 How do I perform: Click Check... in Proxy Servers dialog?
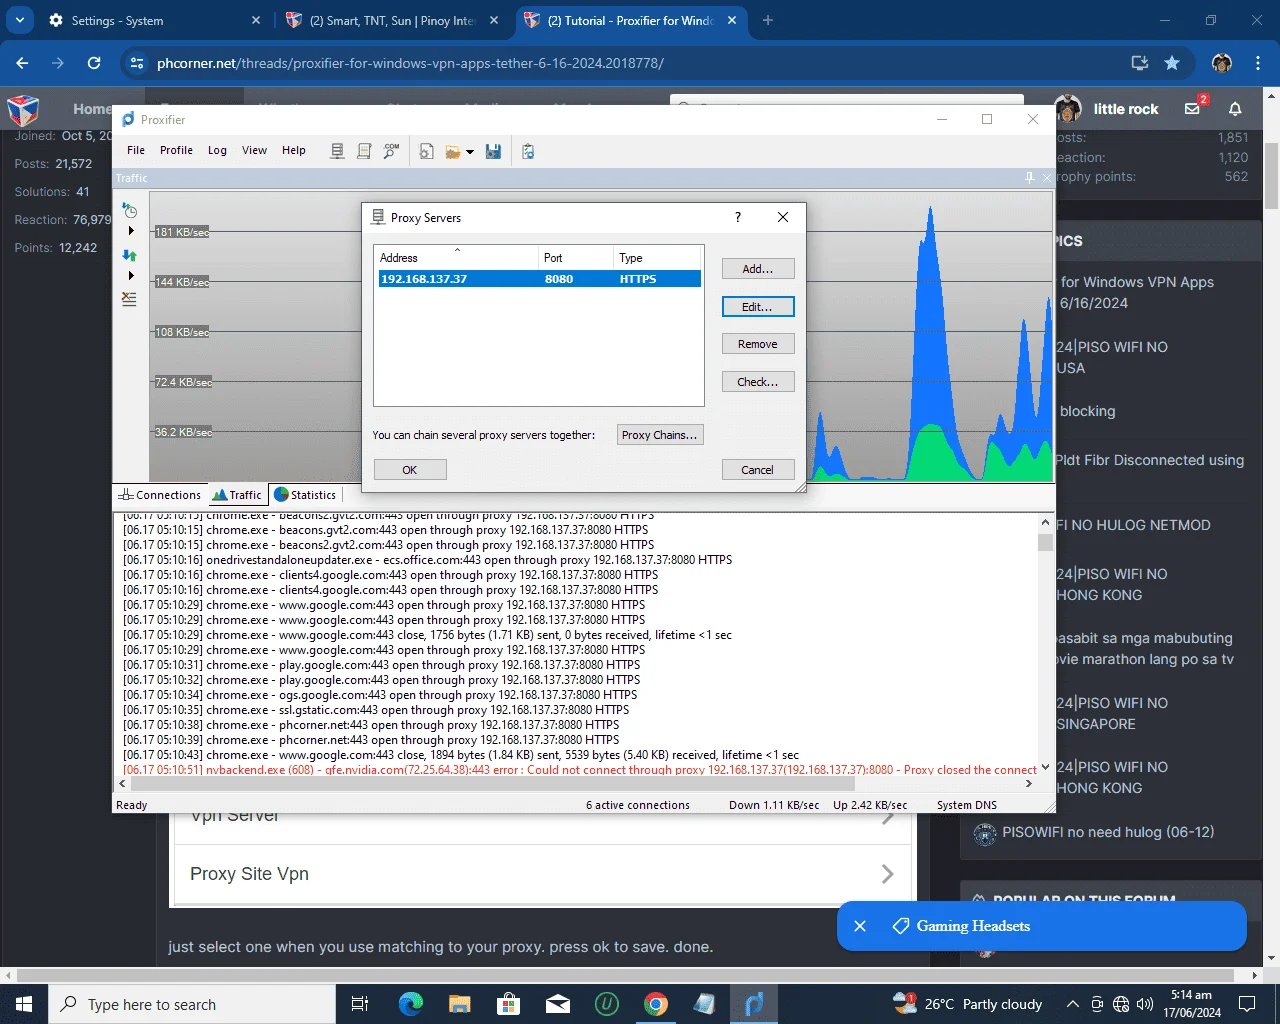pyautogui.click(x=758, y=382)
